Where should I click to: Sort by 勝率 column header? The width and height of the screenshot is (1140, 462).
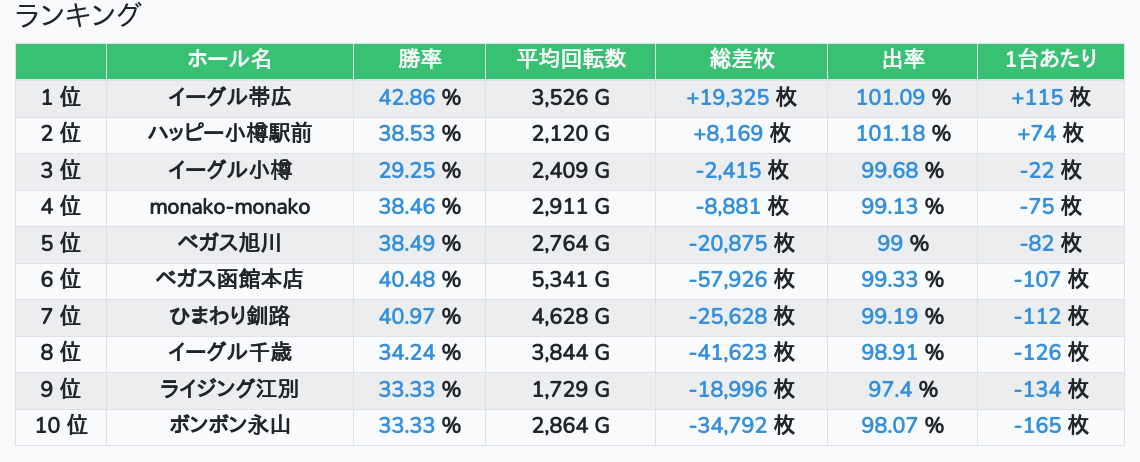coord(420,60)
